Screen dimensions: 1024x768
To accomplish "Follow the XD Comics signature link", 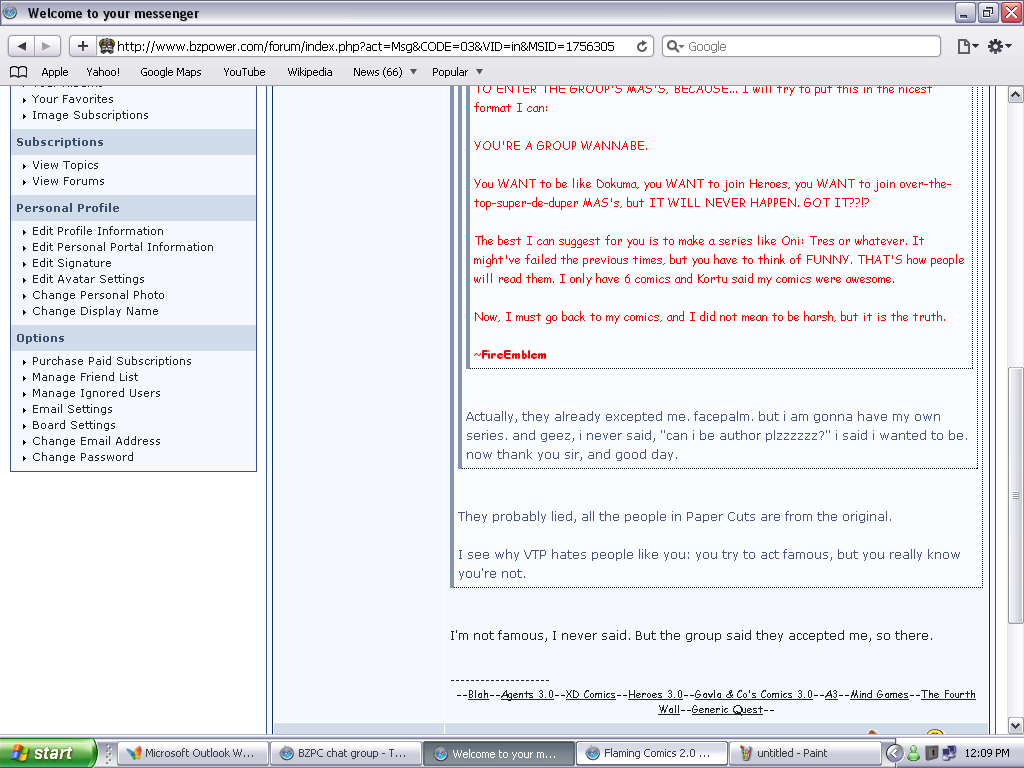I will 590,694.
